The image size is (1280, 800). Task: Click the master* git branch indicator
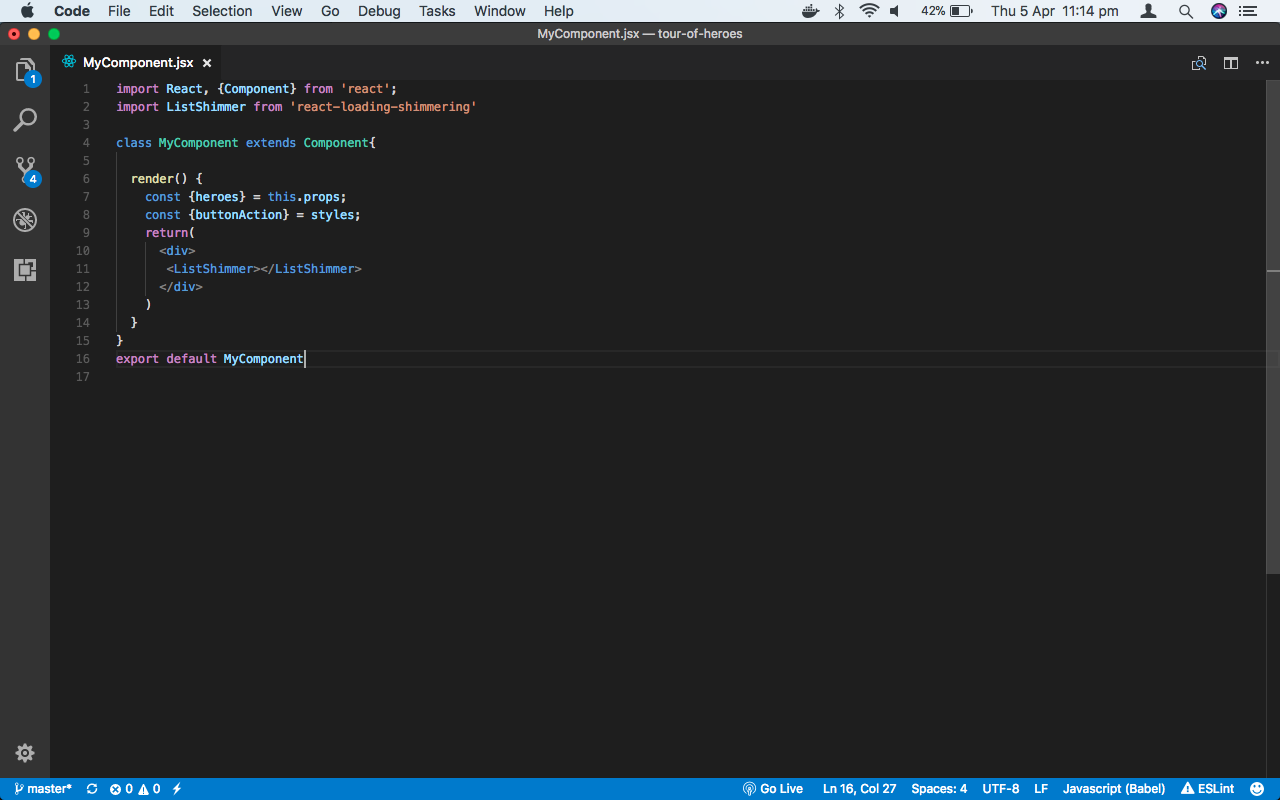[x=43, y=789]
